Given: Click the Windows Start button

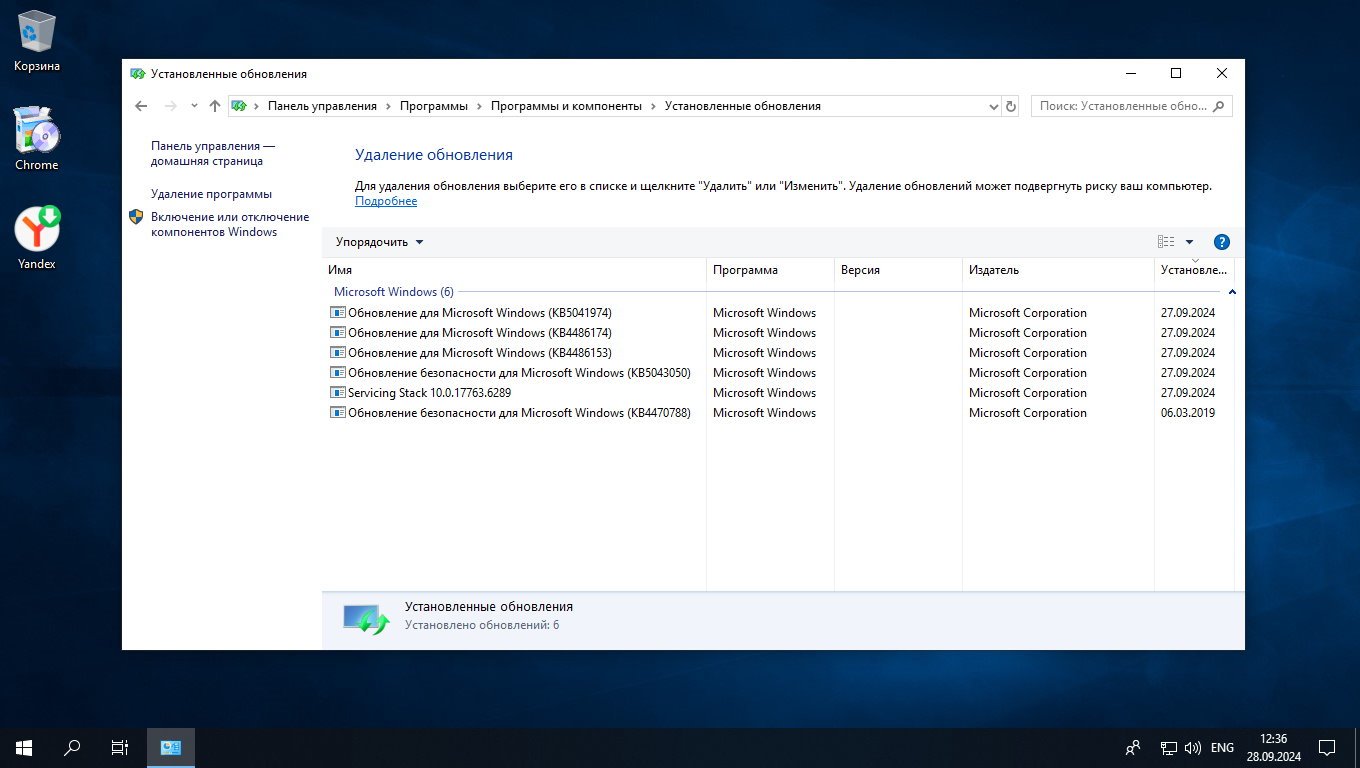Looking at the screenshot, I should (23, 747).
